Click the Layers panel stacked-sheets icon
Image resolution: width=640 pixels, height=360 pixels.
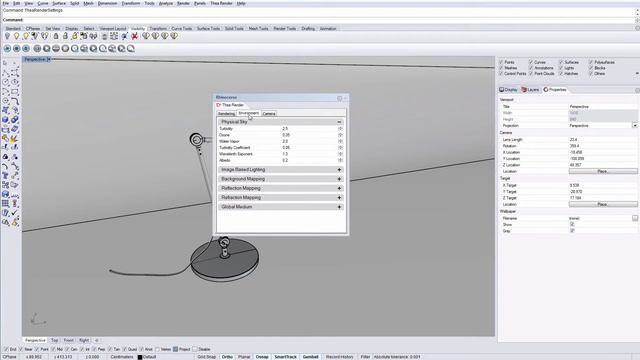tap(524, 89)
